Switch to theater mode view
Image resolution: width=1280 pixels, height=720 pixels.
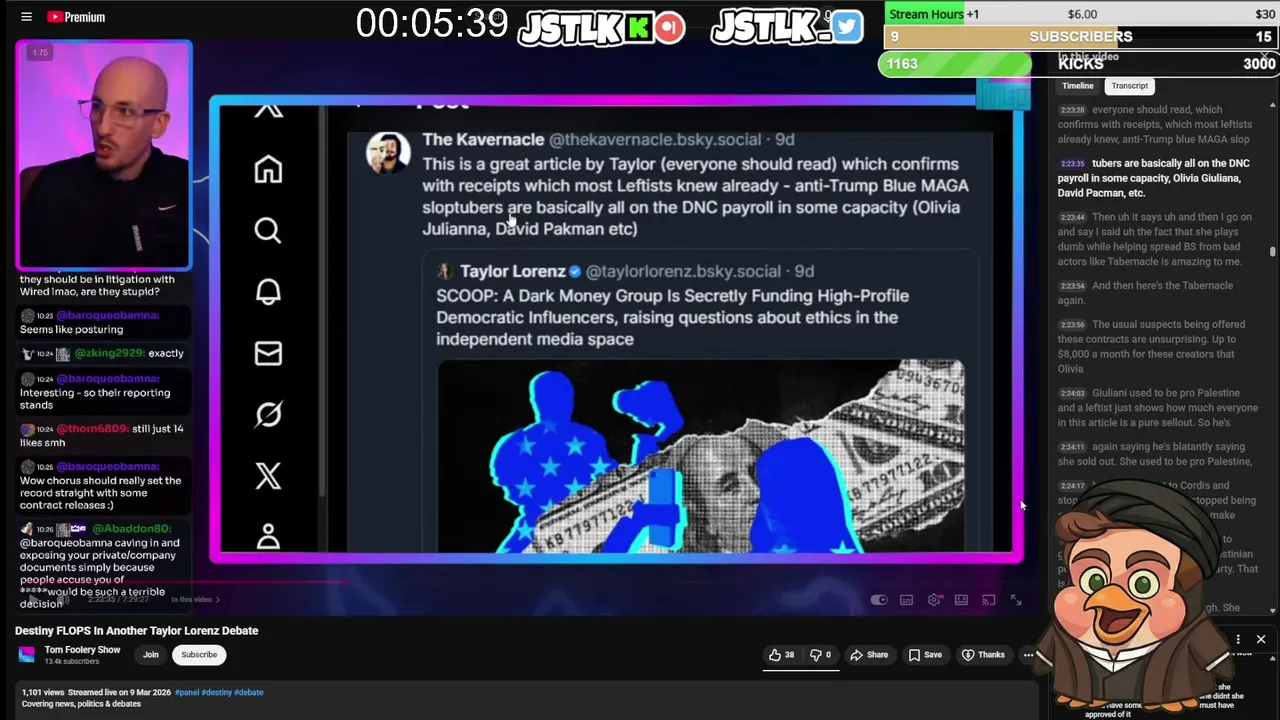[x=961, y=600]
